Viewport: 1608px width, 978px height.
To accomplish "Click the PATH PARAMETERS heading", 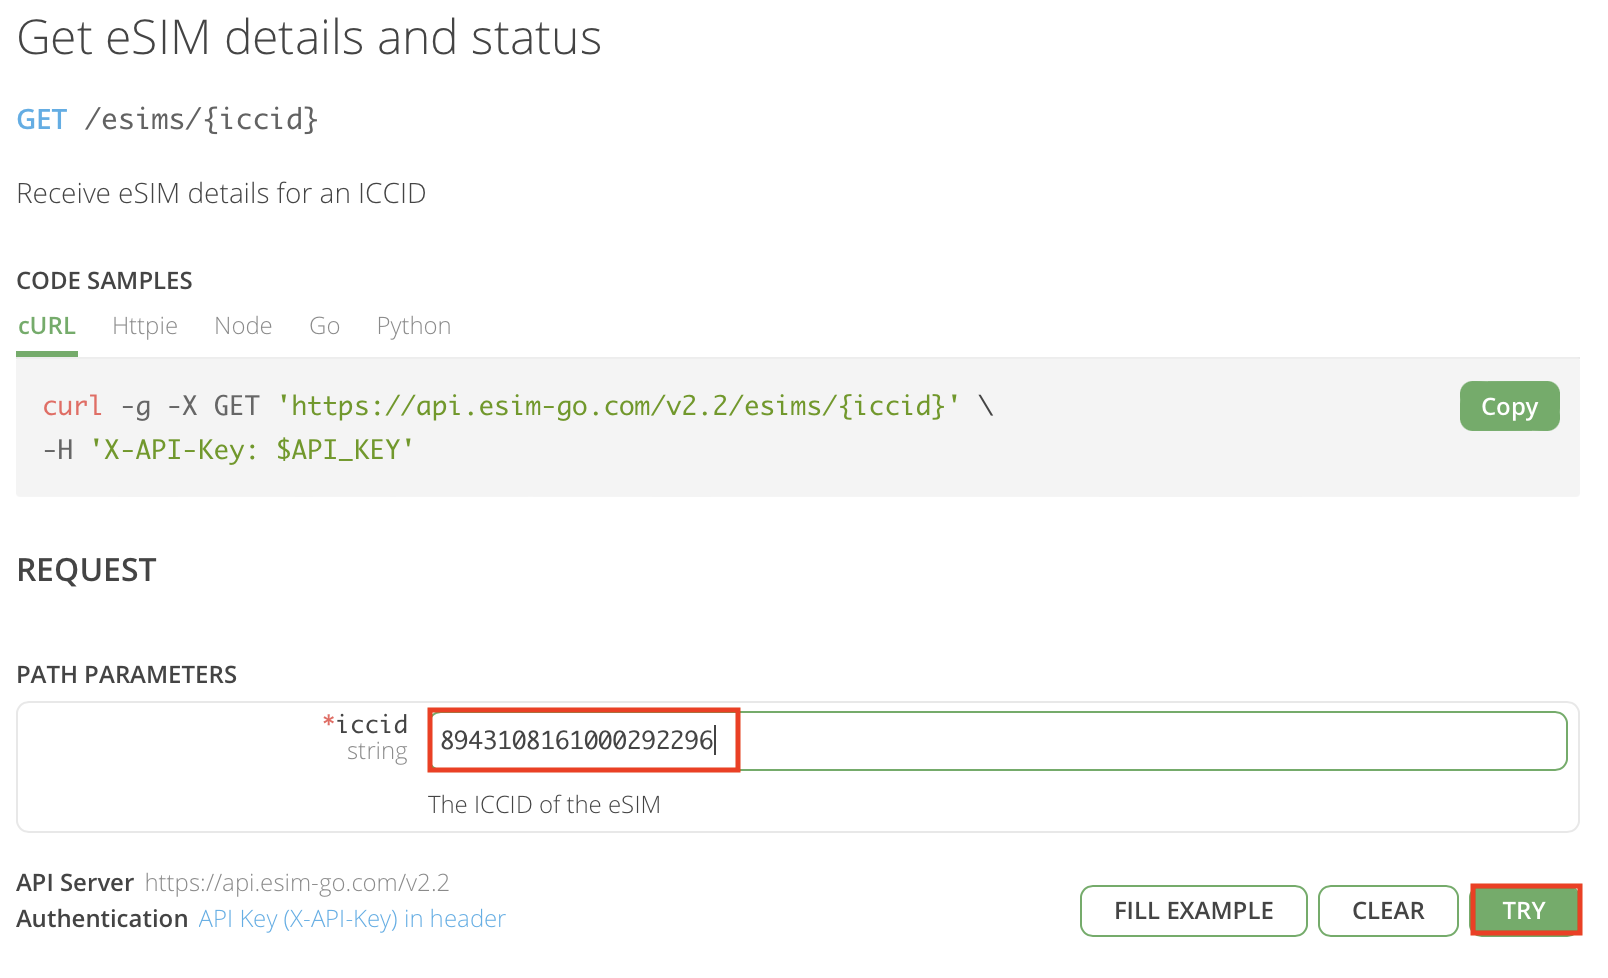I will pyautogui.click(x=127, y=675).
